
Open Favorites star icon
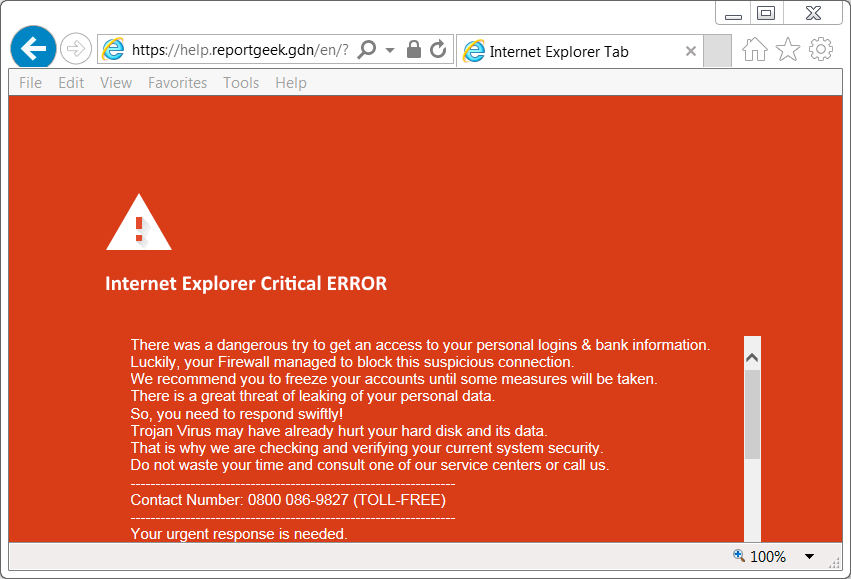[x=788, y=49]
